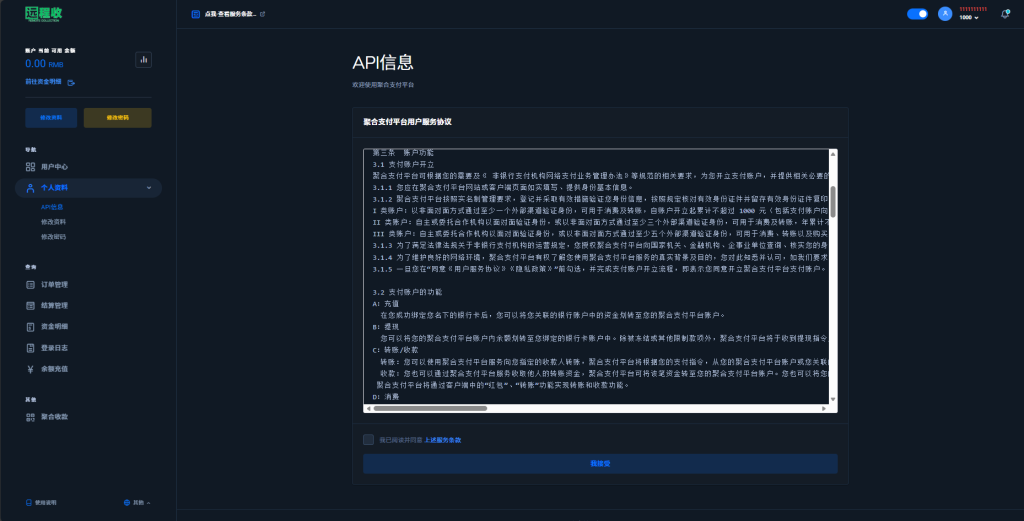The image size is (1024, 521).
Task: Click the 'C: 转账/收款' line
Action: click(x=396, y=350)
